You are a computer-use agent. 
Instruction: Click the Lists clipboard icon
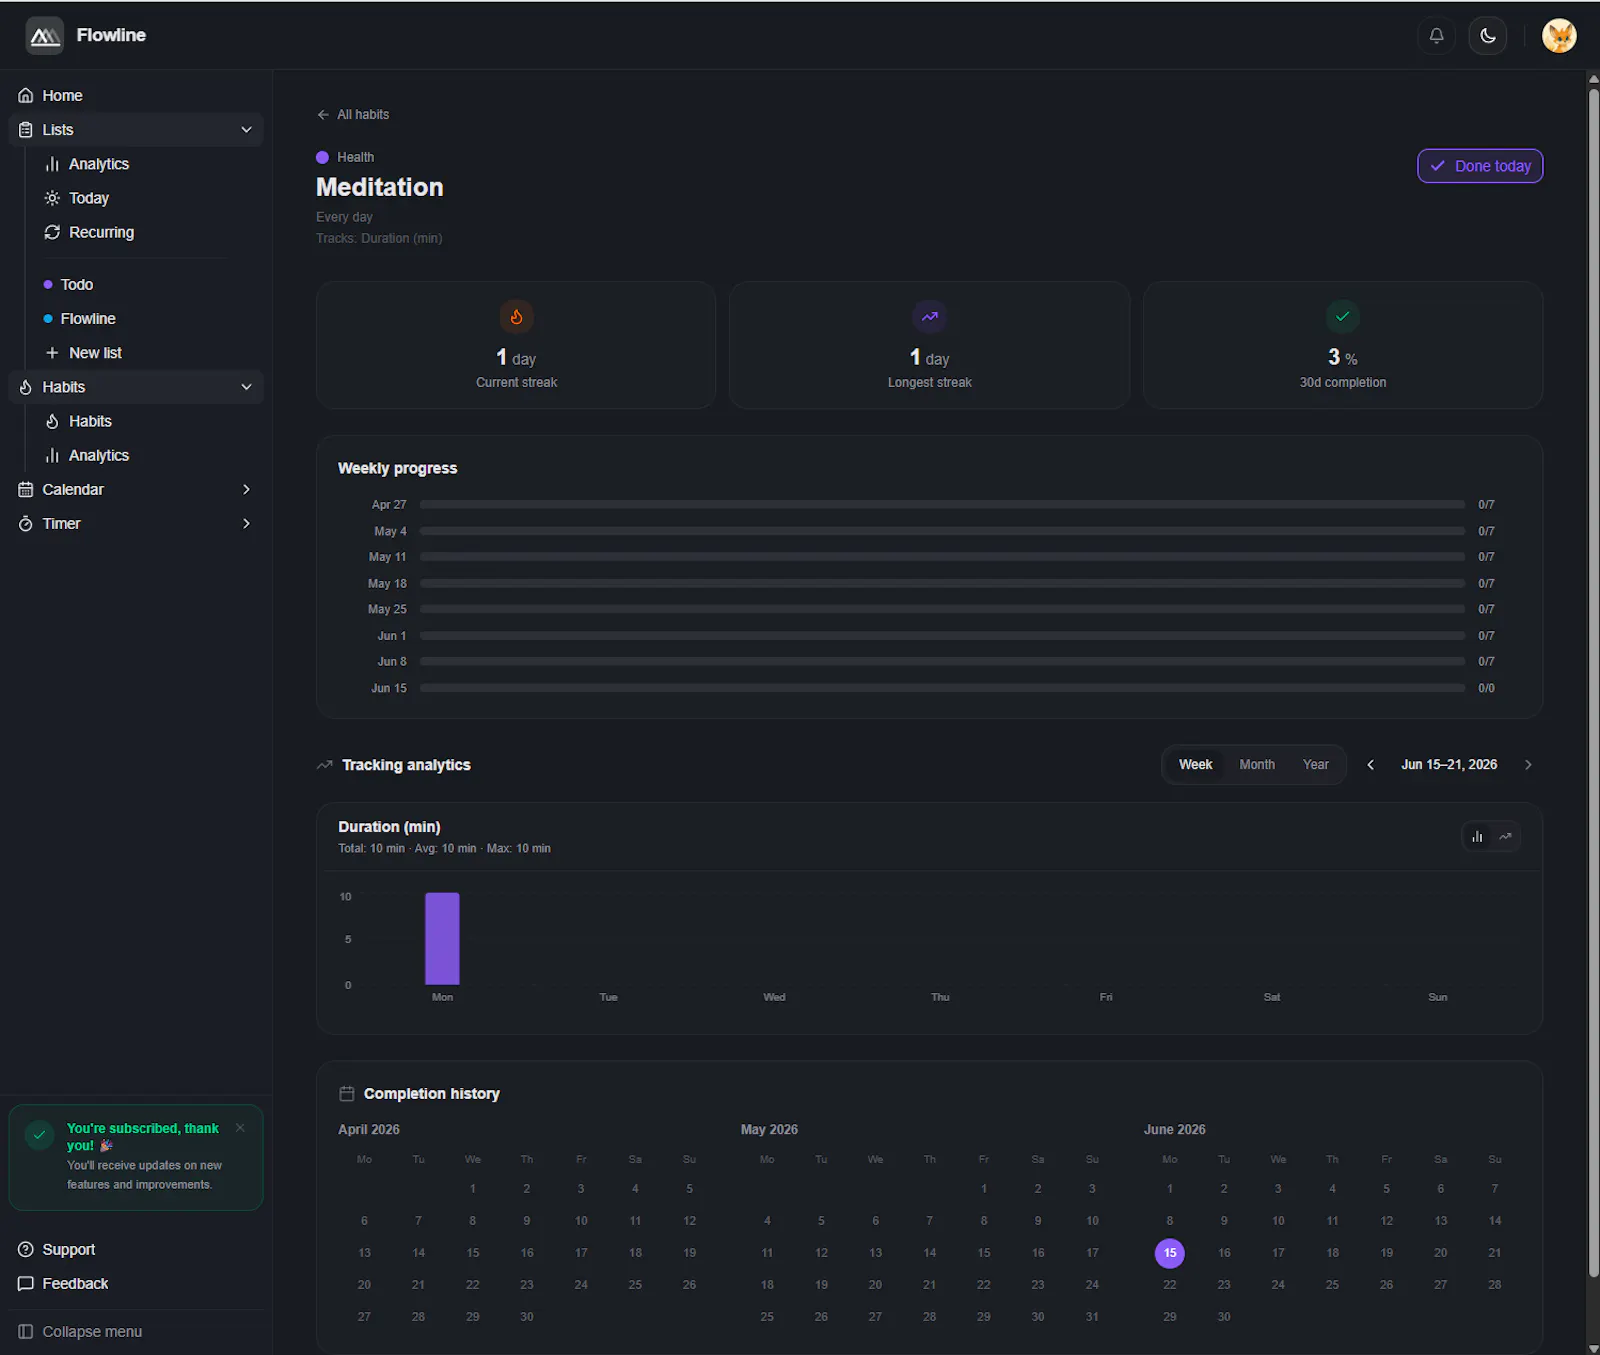tap(26, 130)
